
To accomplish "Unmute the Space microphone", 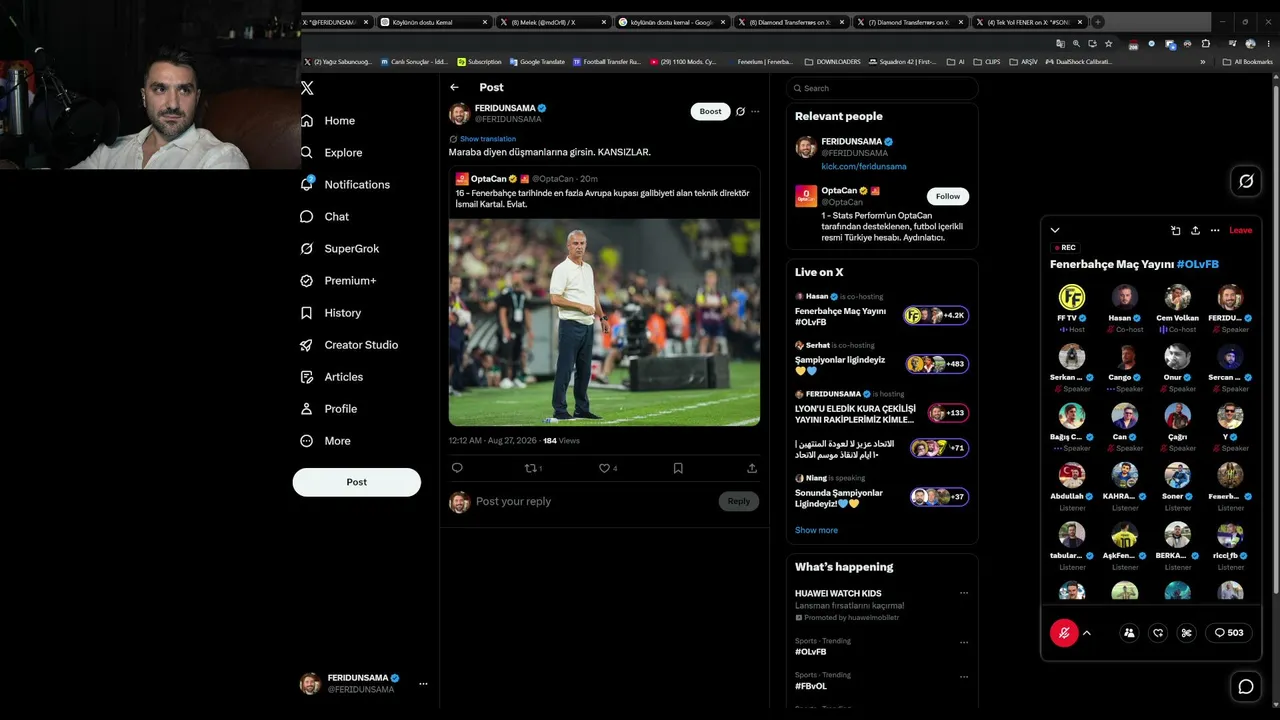I will 1064,633.
